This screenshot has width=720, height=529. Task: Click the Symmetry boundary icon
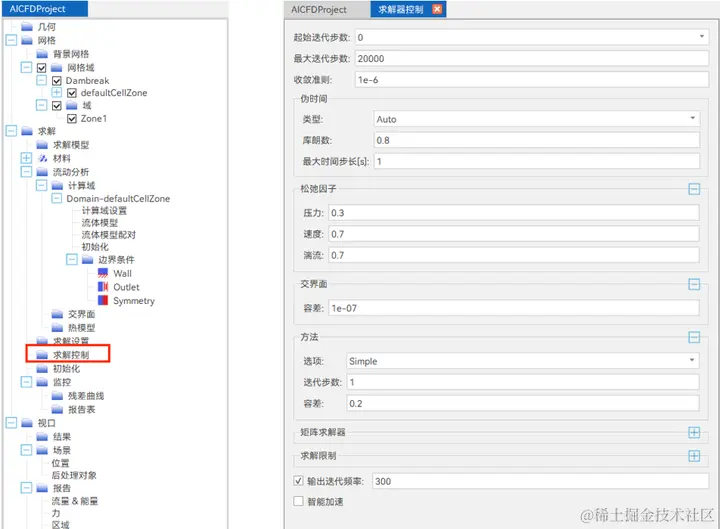(x=103, y=300)
